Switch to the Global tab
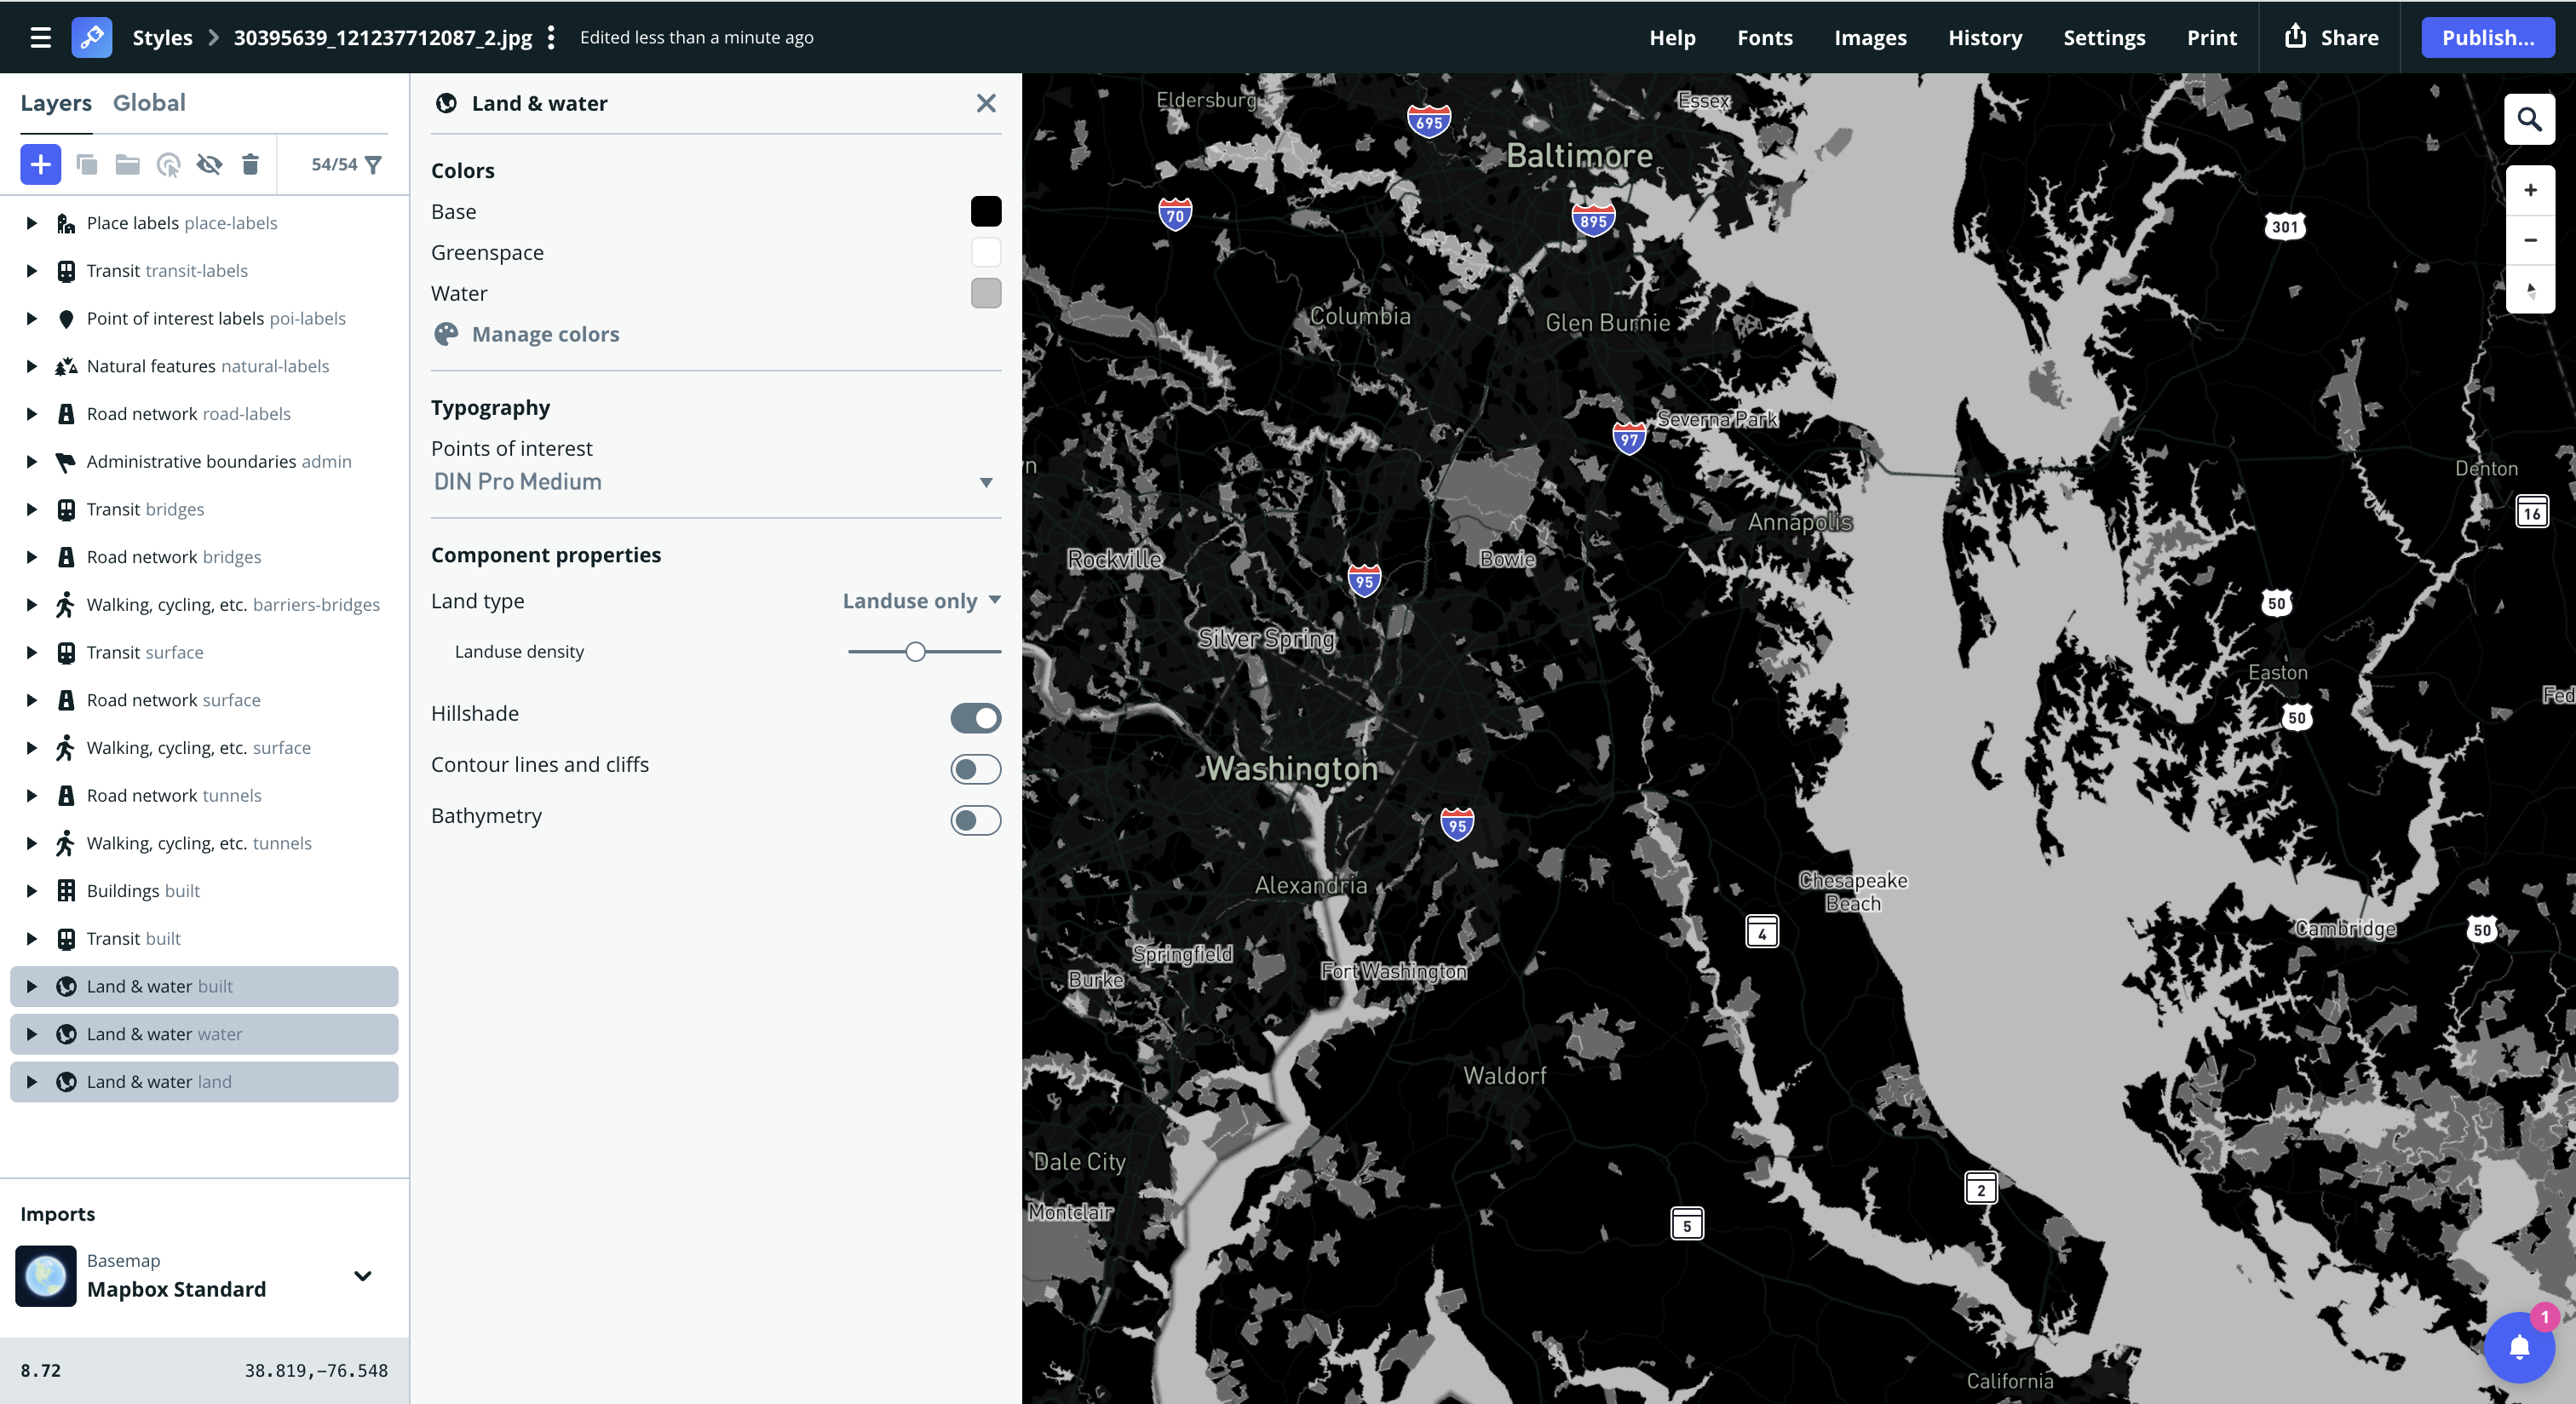This screenshot has width=2576, height=1404. 149,103
